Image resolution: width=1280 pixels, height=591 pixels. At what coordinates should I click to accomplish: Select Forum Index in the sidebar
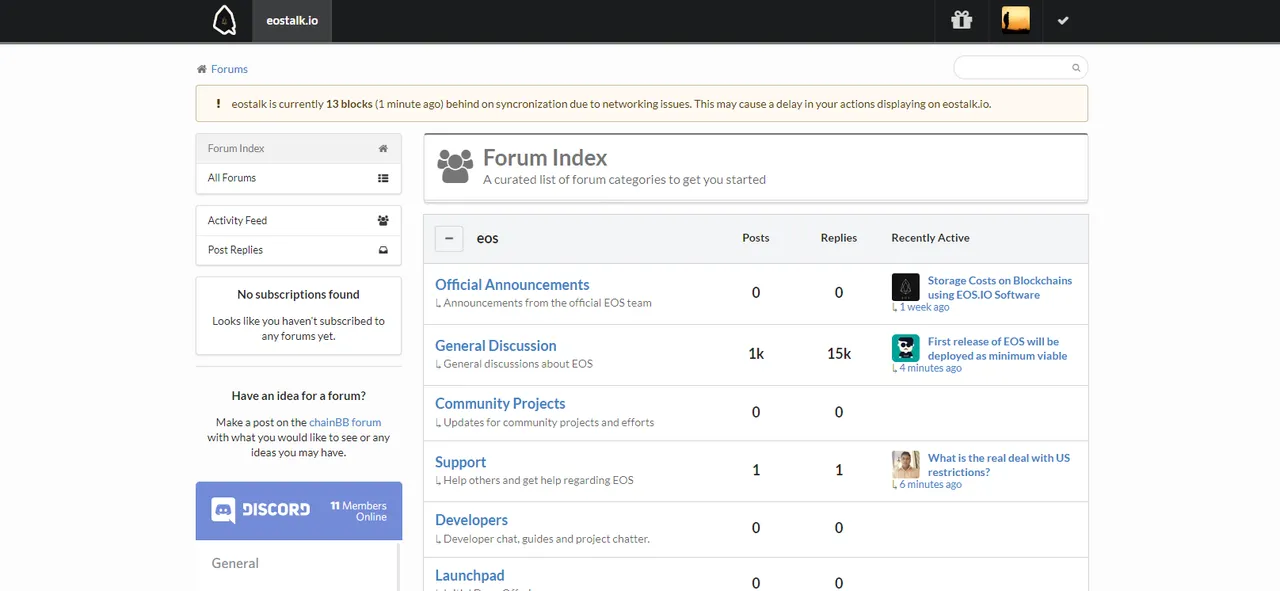tap(298, 148)
